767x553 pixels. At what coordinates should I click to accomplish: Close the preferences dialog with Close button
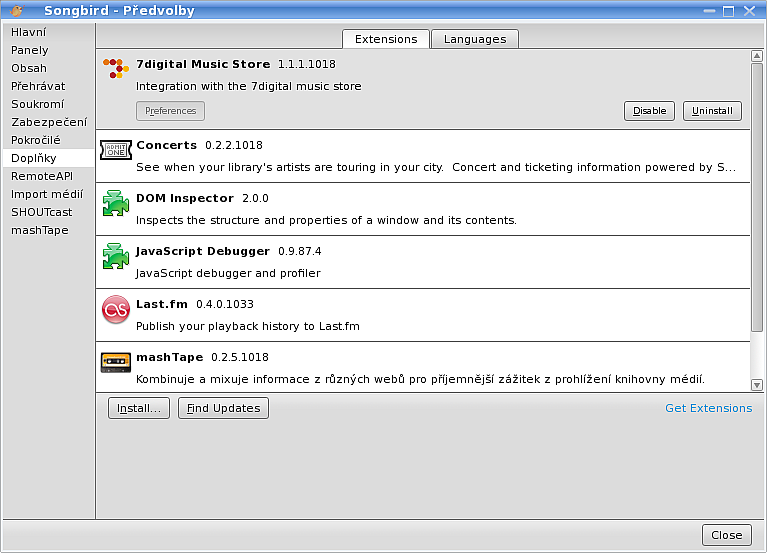click(726, 535)
